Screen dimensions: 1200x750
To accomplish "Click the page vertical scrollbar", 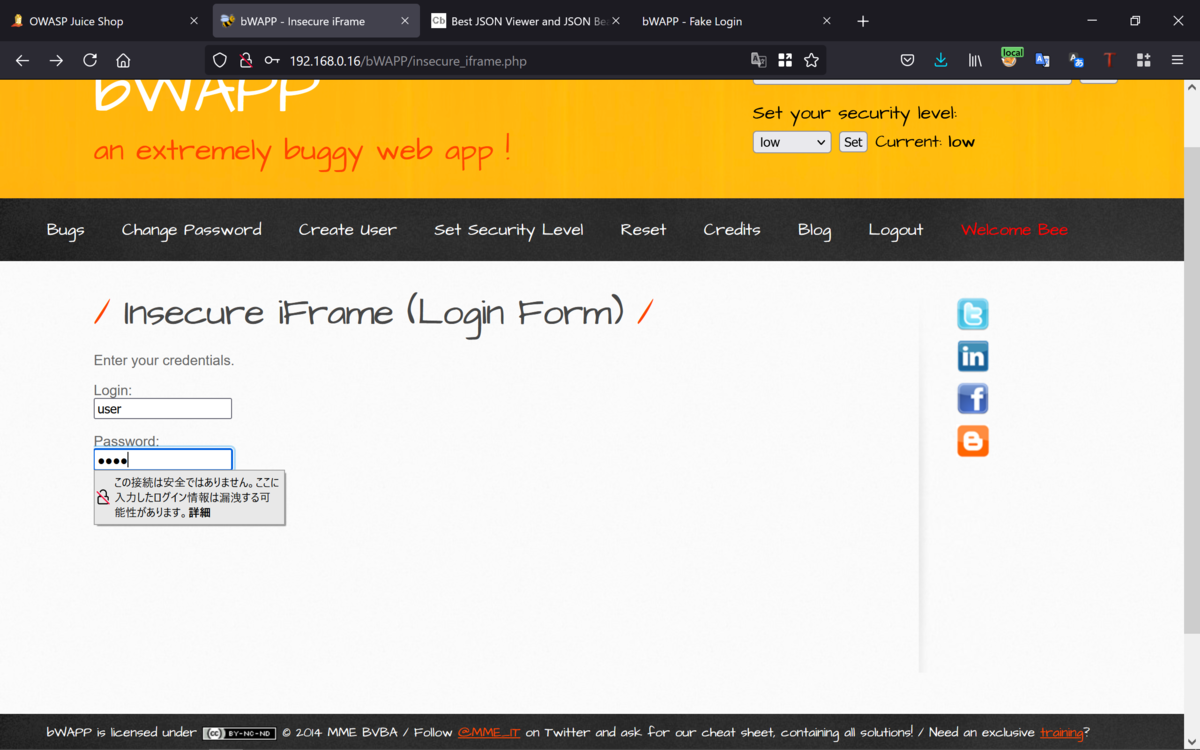I will [1191, 390].
